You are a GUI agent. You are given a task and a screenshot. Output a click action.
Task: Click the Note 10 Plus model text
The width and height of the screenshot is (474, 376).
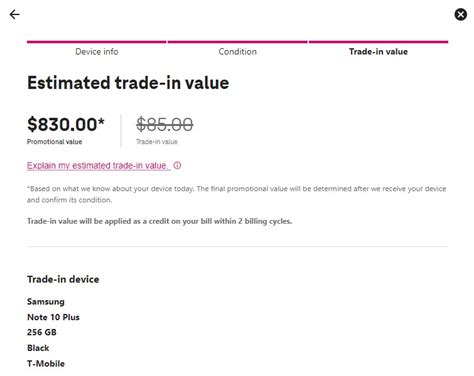53,317
